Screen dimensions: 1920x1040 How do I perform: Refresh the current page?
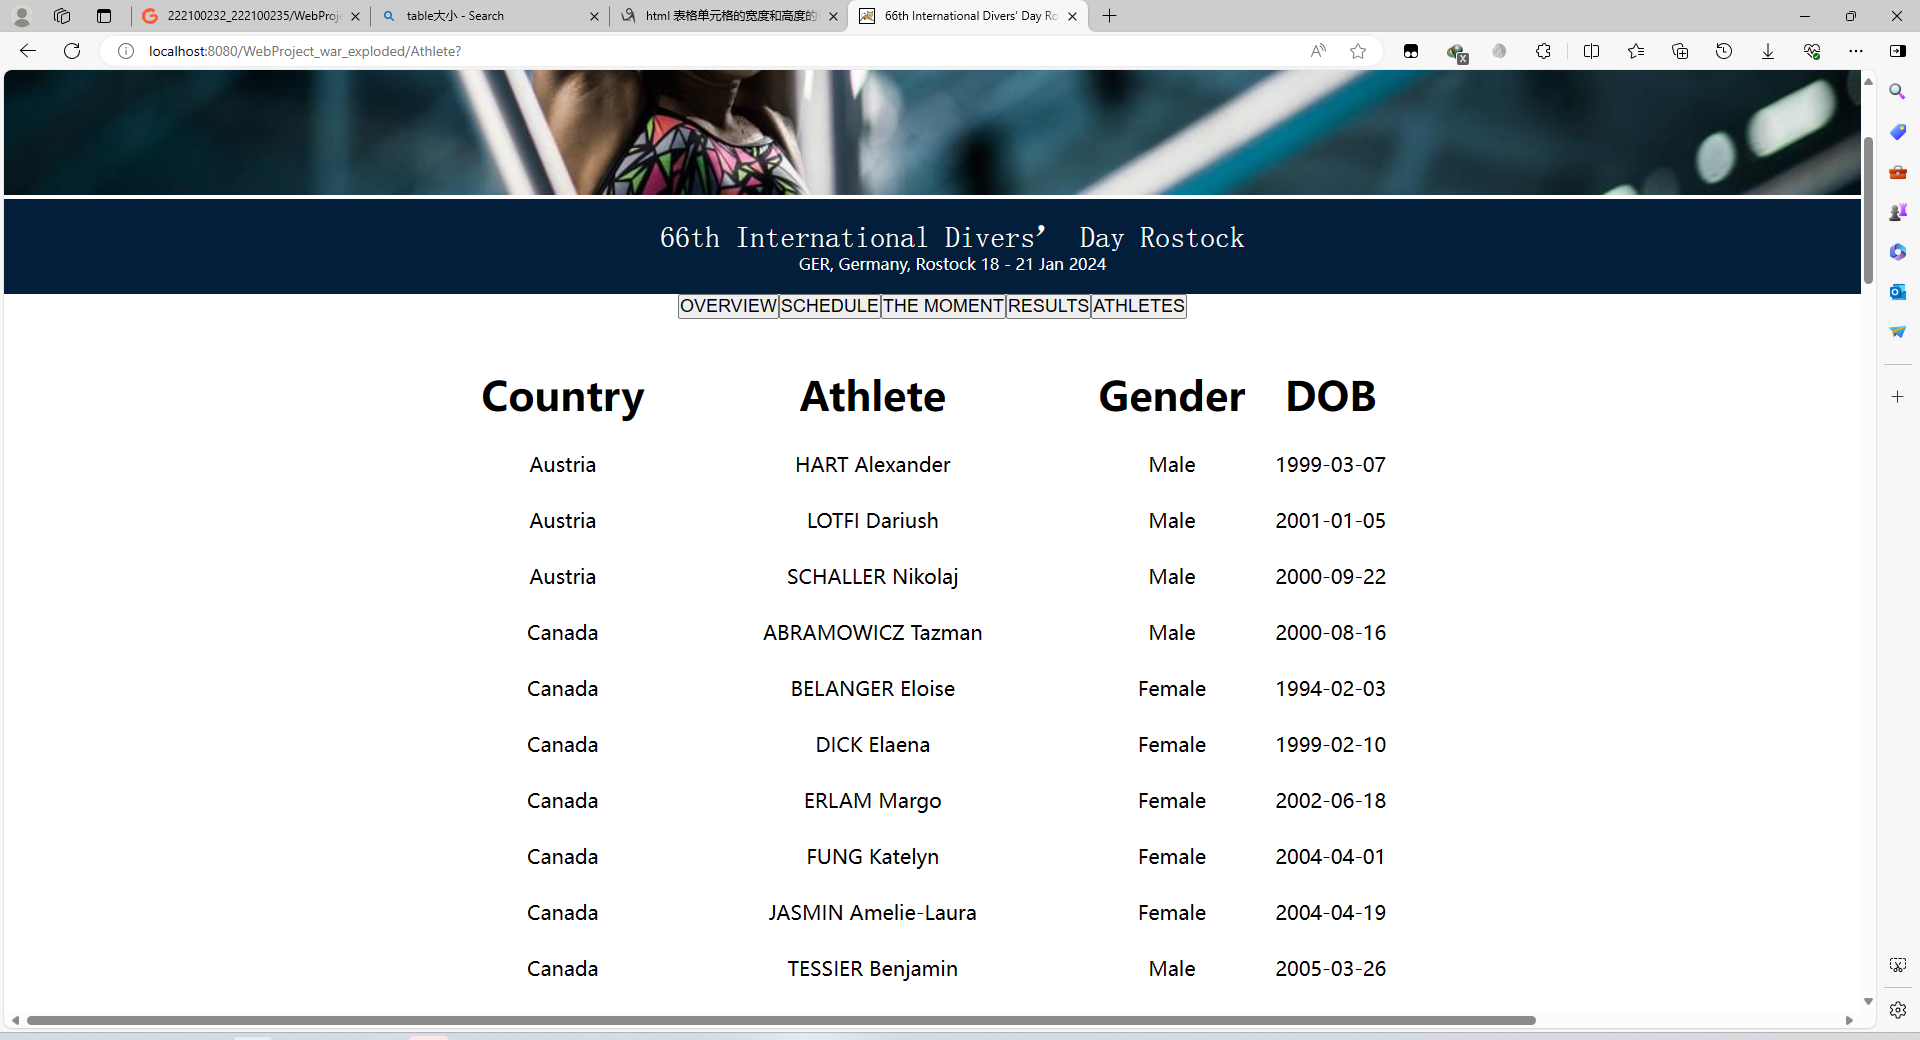(x=72, y=51)
